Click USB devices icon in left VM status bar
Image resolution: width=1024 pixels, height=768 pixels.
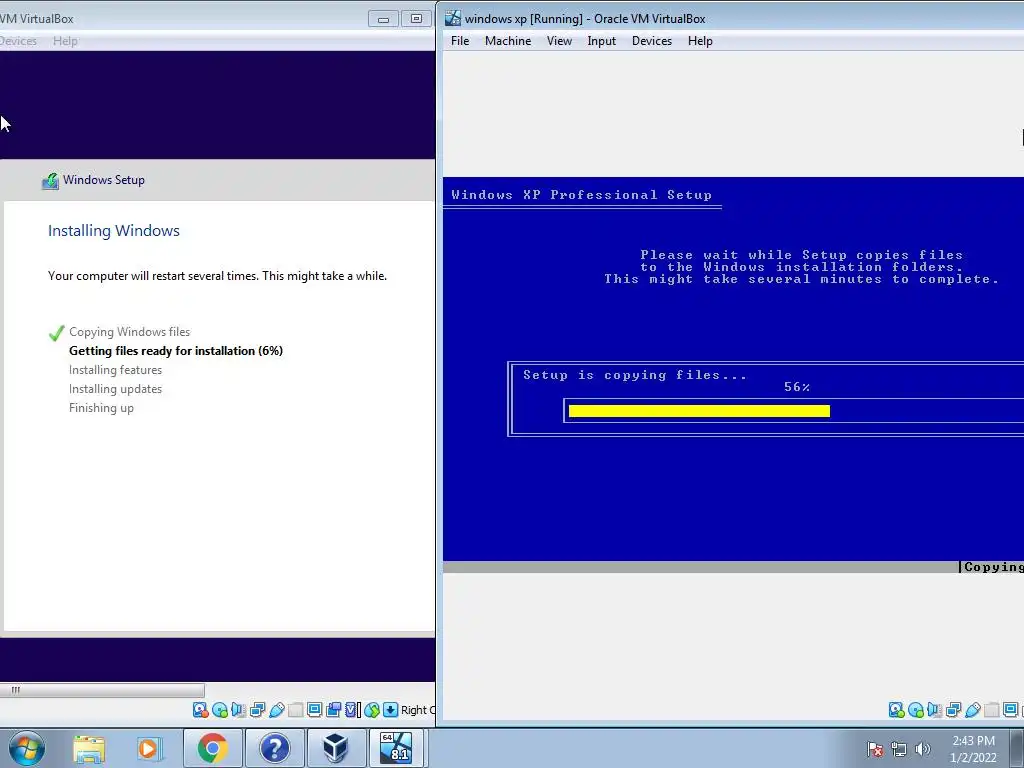click(276, 710)
